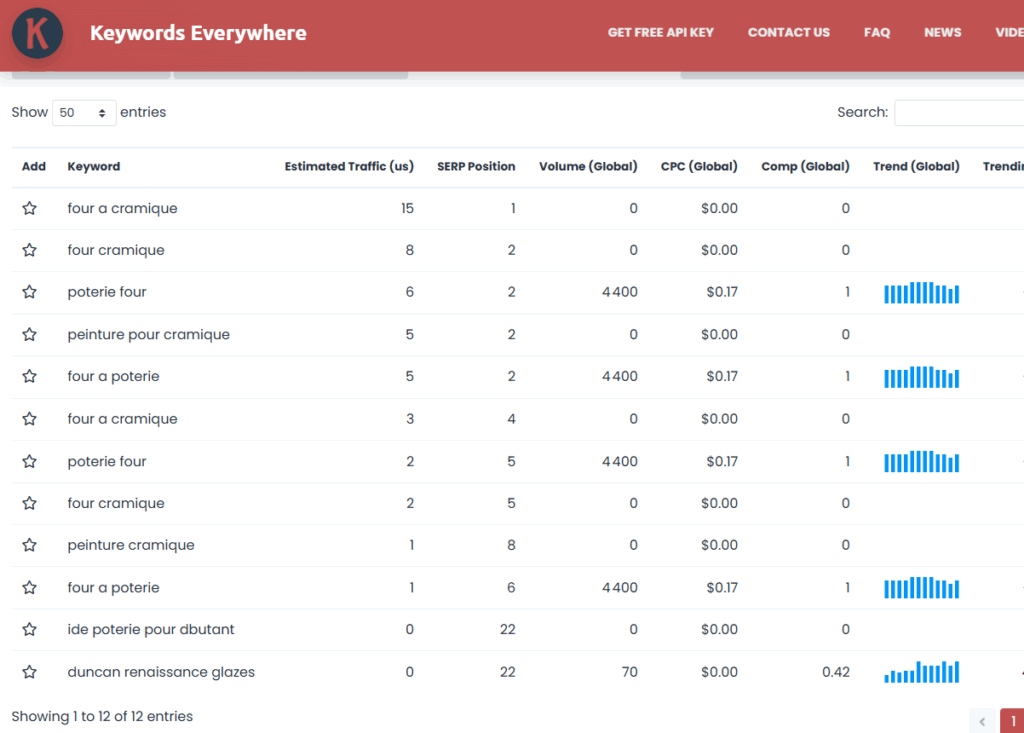1024x733 pixels.
Task: Click 'Showing 1 to 12 of 12 entries' text
Action: point(102,716)
